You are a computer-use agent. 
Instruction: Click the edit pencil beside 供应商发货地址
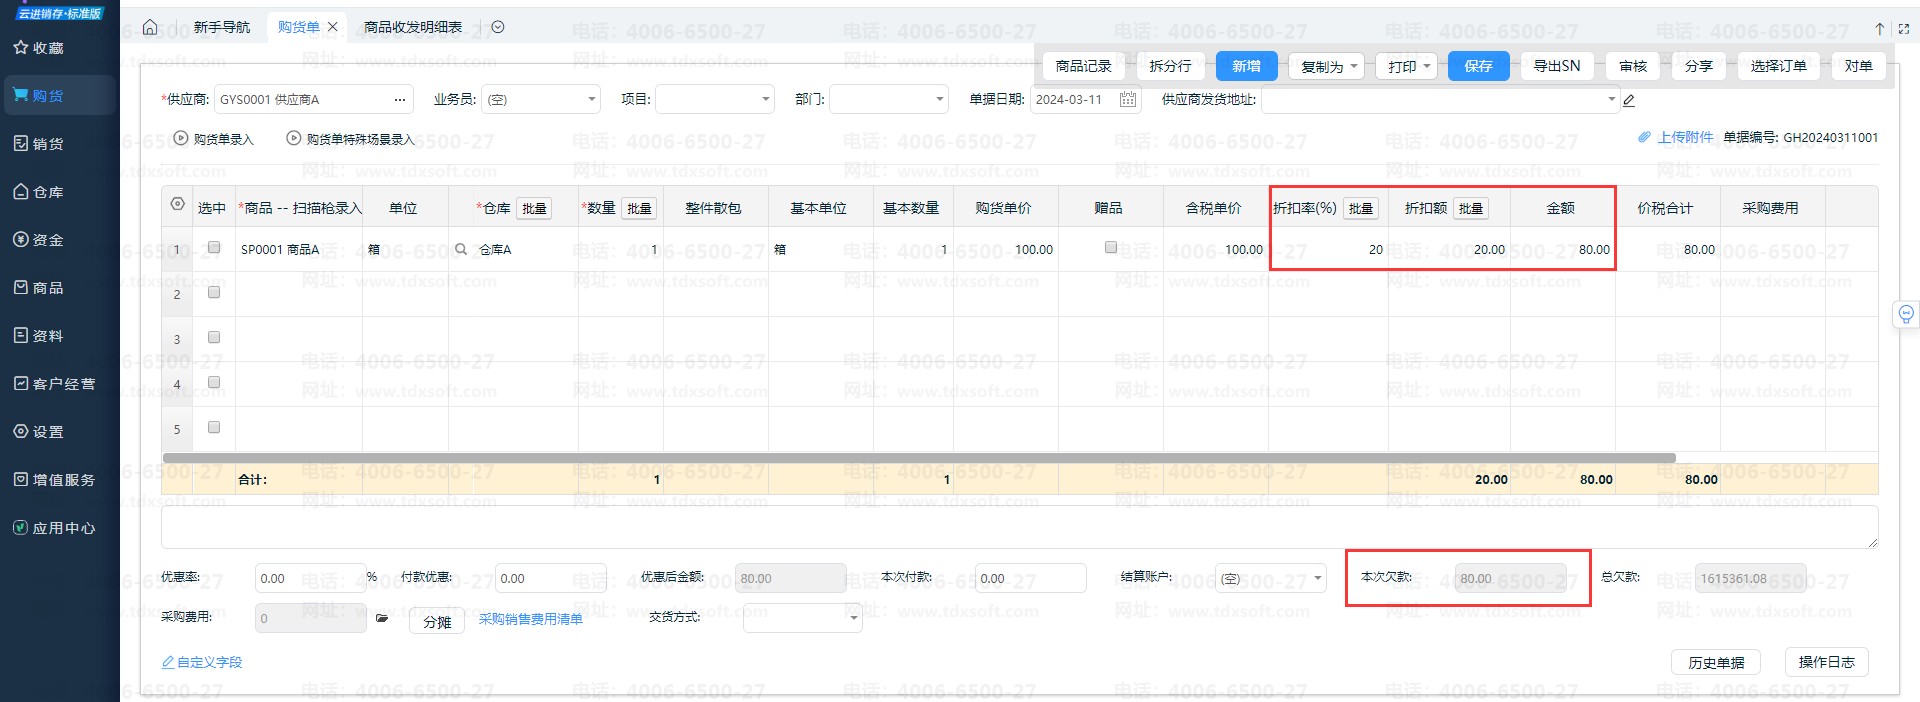(x=1629, y=100)
